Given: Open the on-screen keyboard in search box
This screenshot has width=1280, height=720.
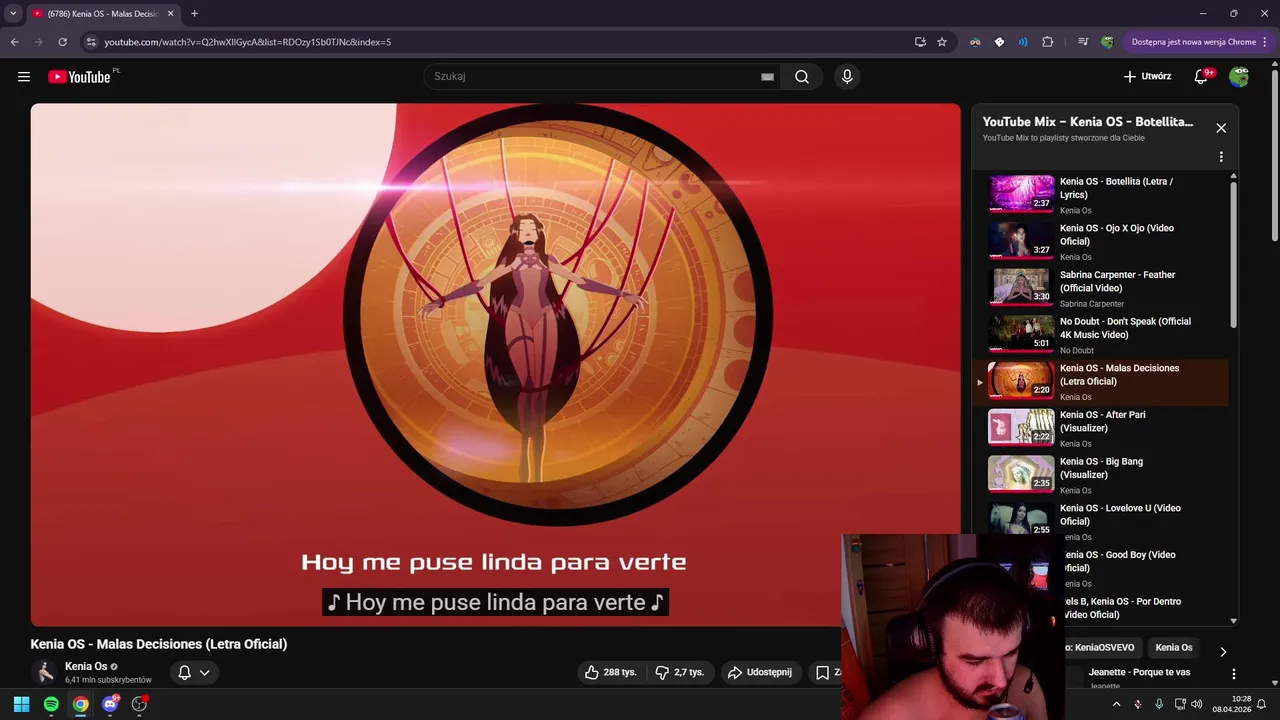Looking at the screenshot, I should 767,77.
